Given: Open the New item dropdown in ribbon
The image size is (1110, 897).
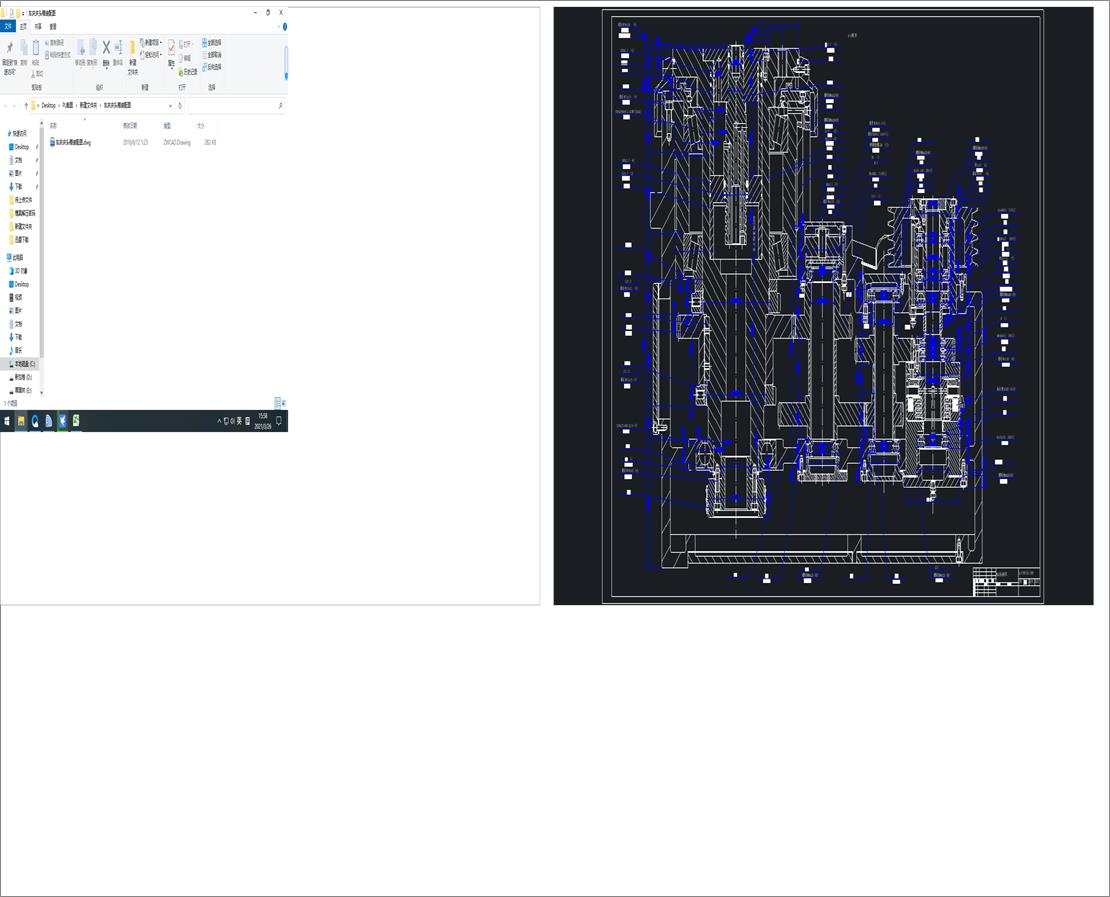Looking at the screenshot, I should point(151,42).
